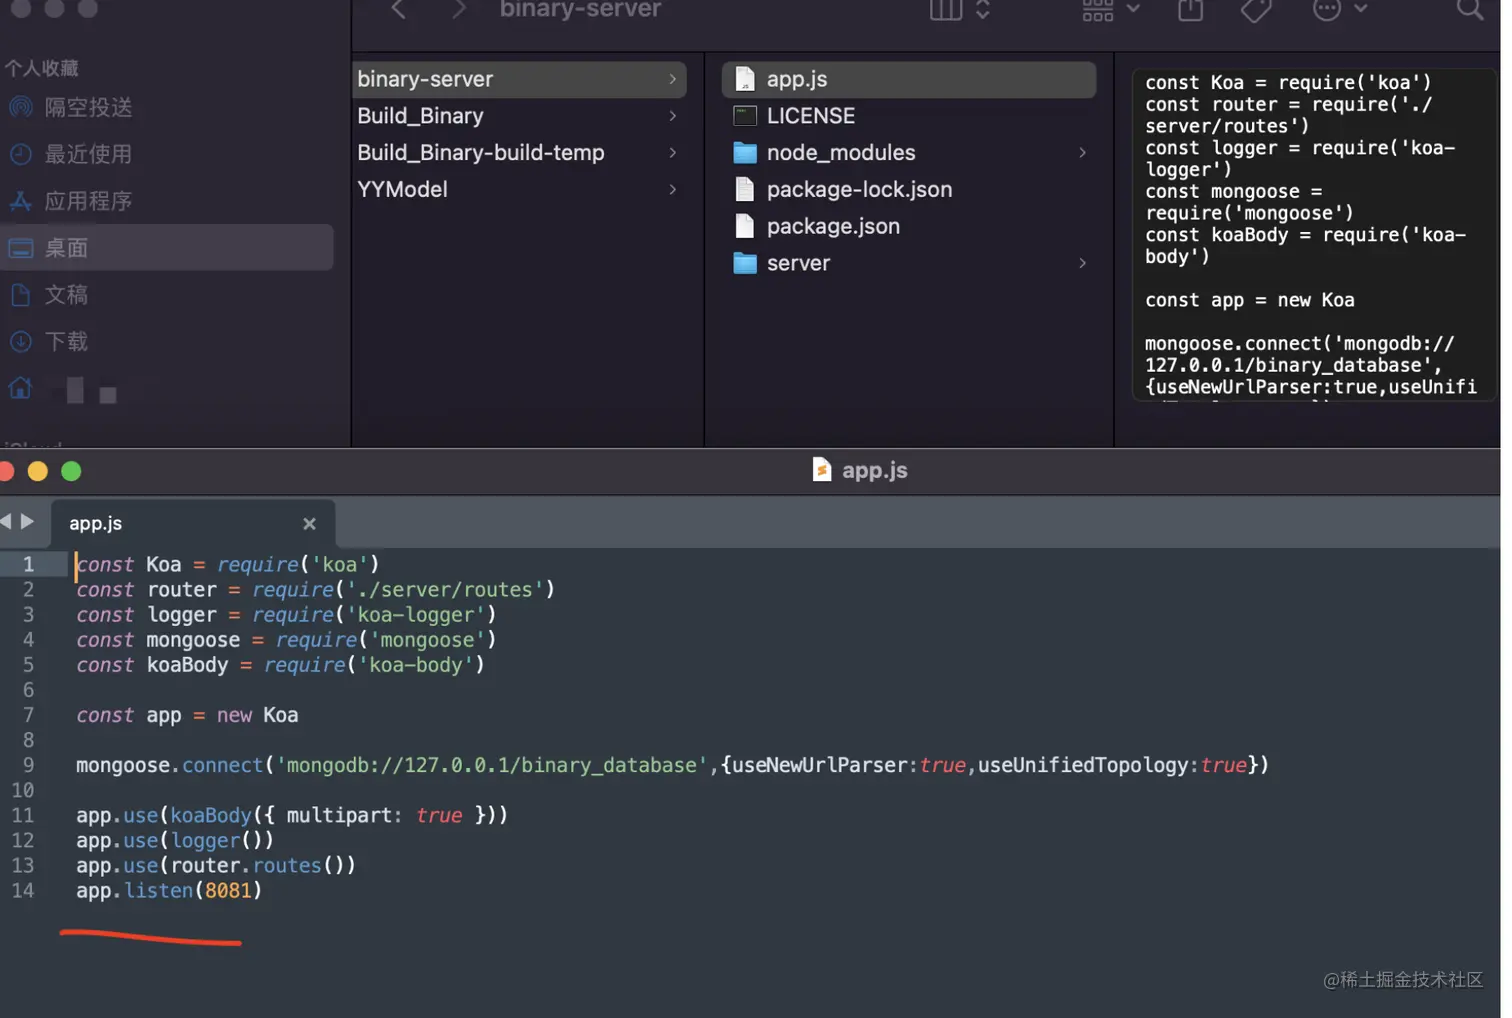Click the LICENSE file icon

point(744,116)
